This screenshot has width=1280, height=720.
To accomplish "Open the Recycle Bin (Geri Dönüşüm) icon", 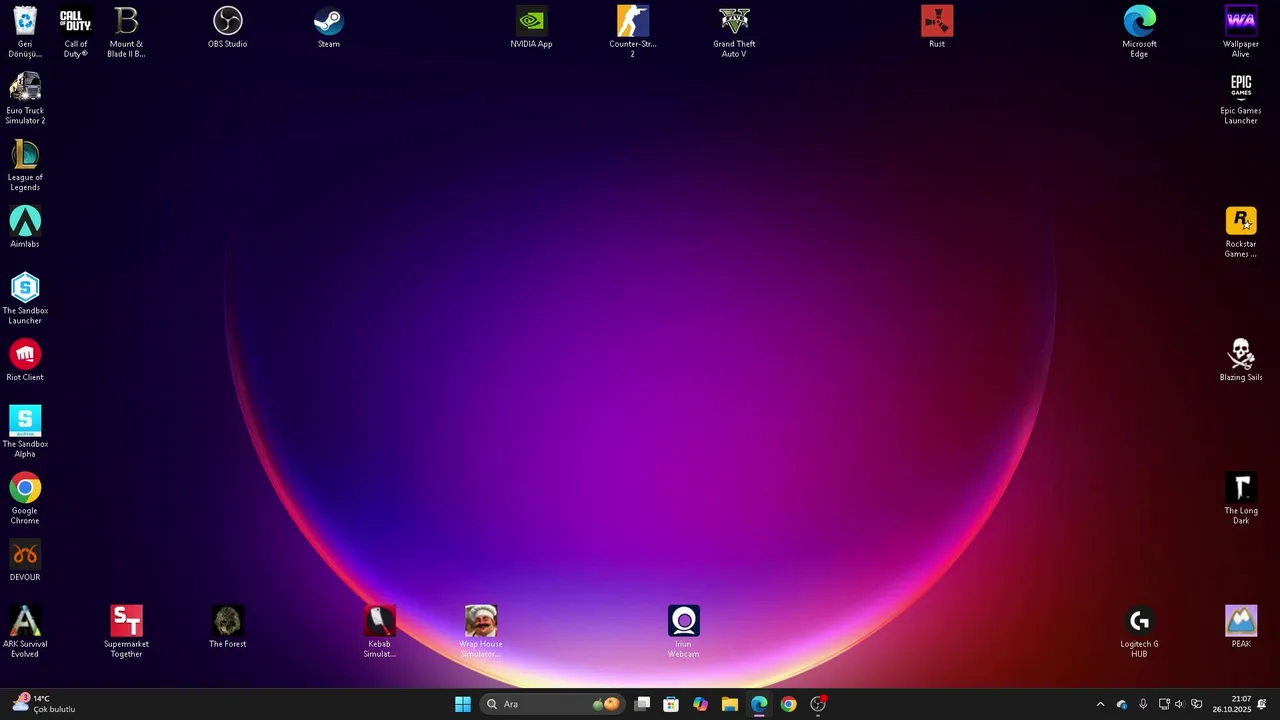I will [x=25, y=32].
